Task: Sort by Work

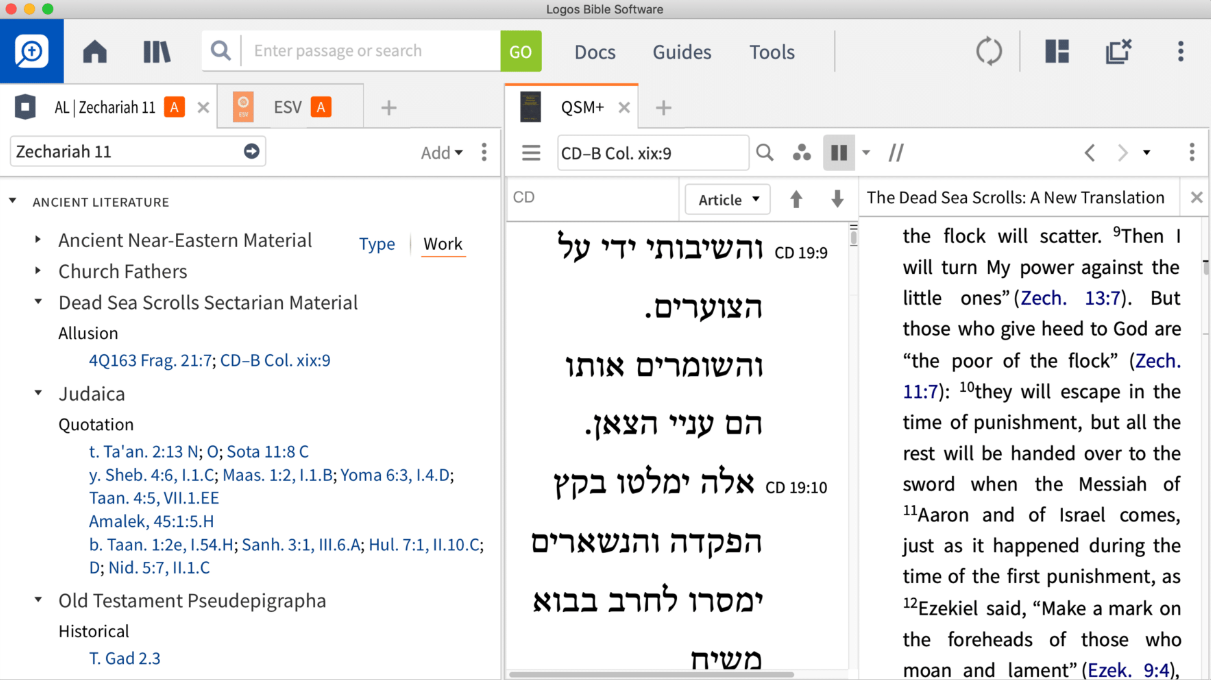Action: coord(443,244)
